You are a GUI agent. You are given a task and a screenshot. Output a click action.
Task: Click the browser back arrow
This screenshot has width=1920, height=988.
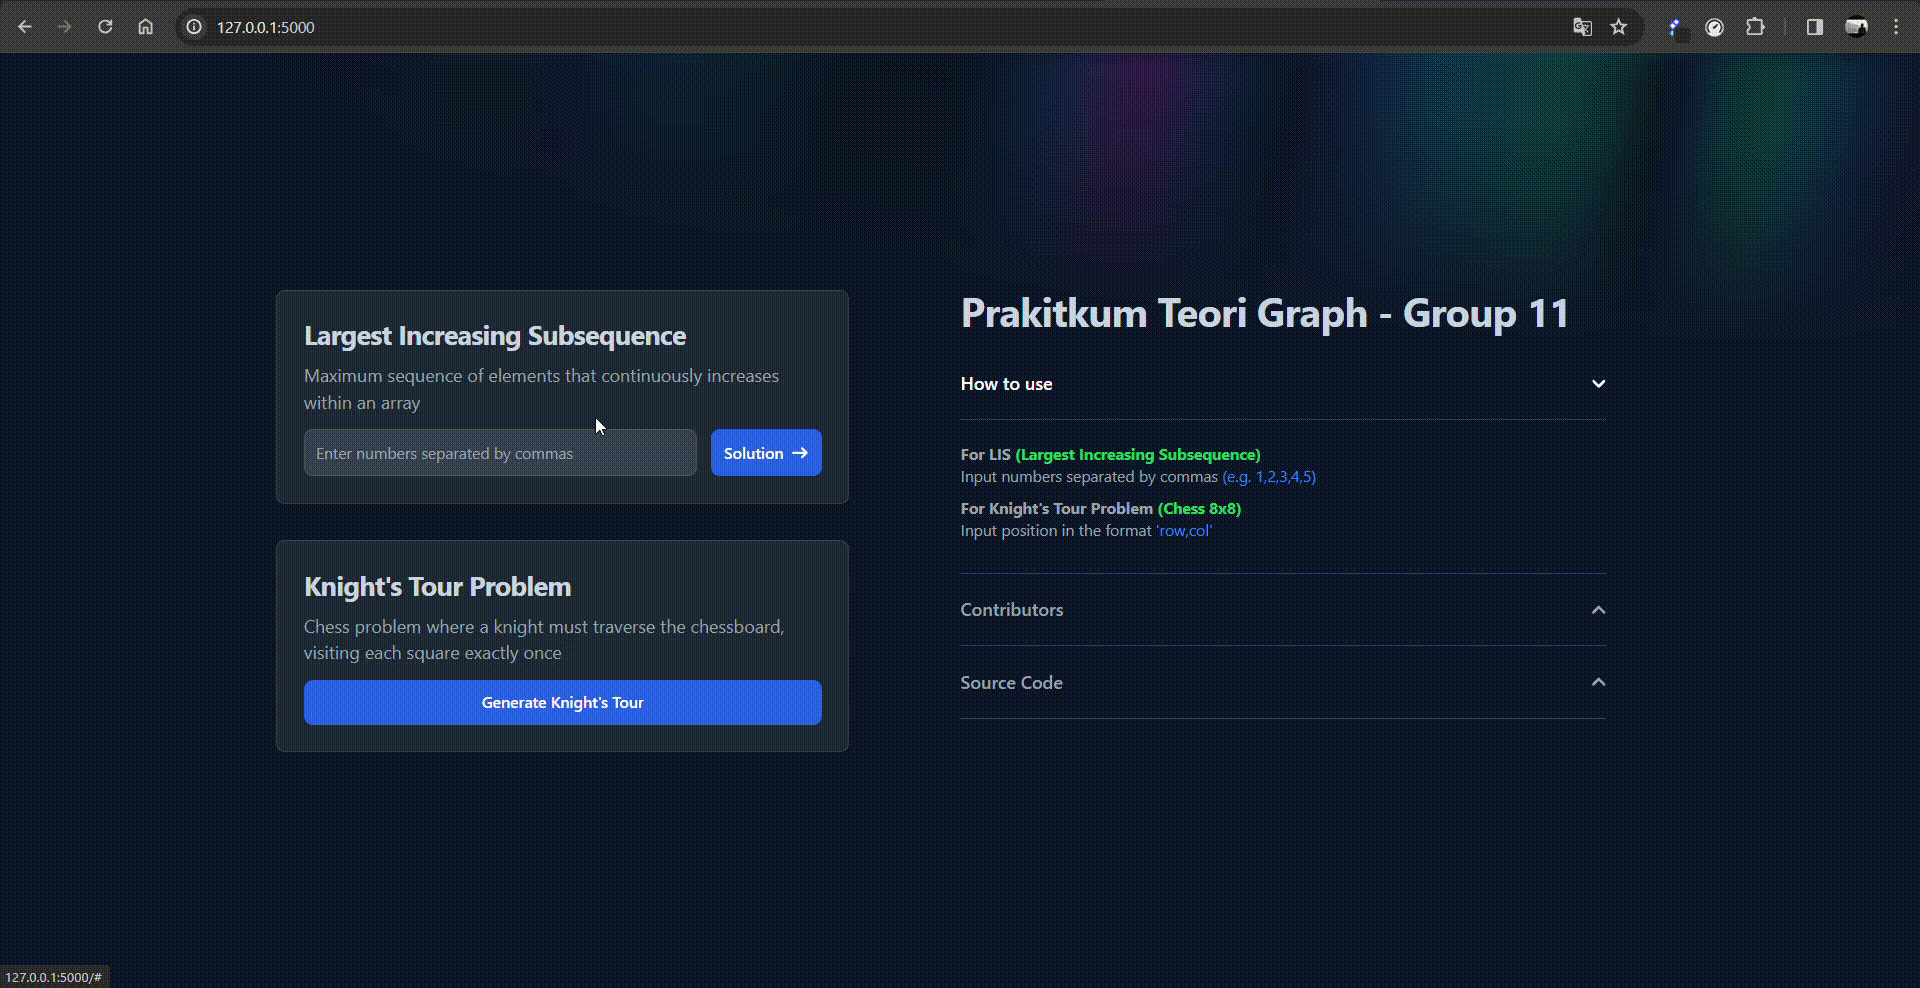(25, 27)
